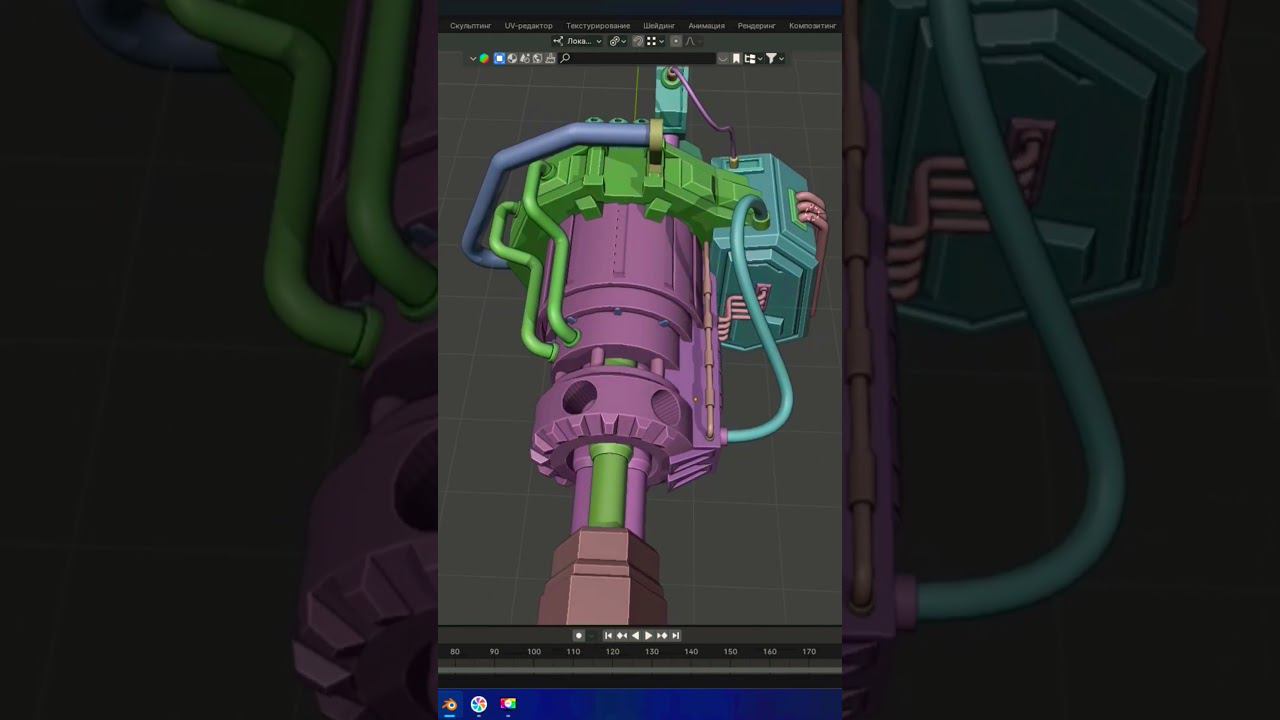Image resolution: width=1280 pixels, height=720 pixels.
Task: Jump to the next keyframe
Action: pyautogui.click(x=661, y=635)
